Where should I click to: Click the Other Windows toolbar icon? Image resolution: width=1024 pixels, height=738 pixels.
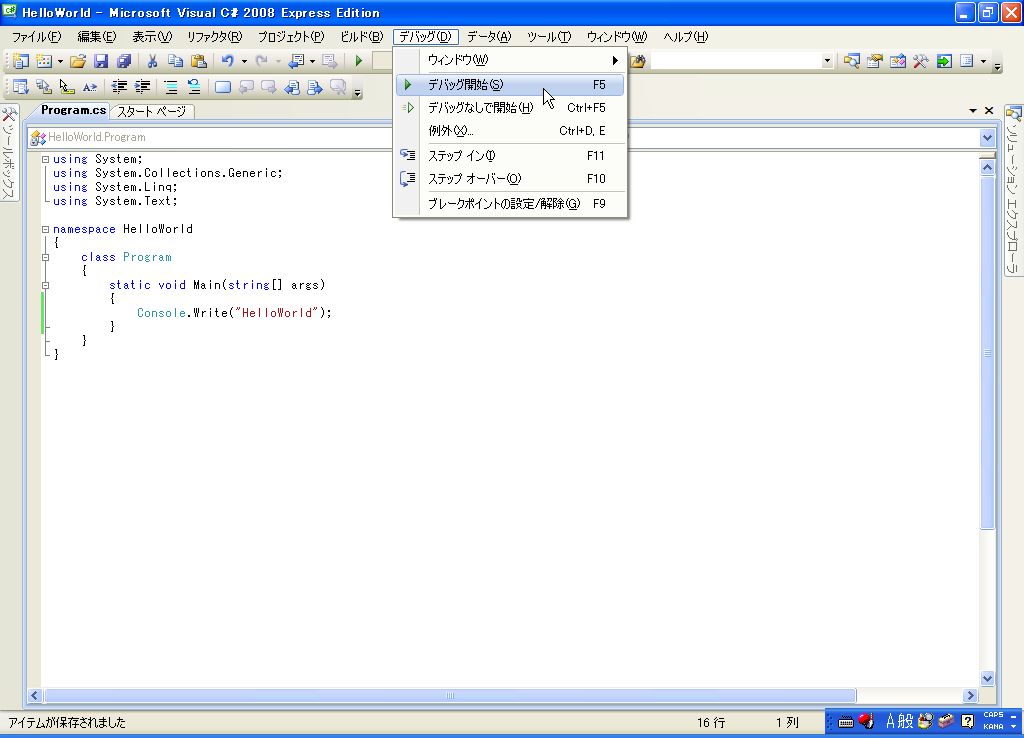967,61
